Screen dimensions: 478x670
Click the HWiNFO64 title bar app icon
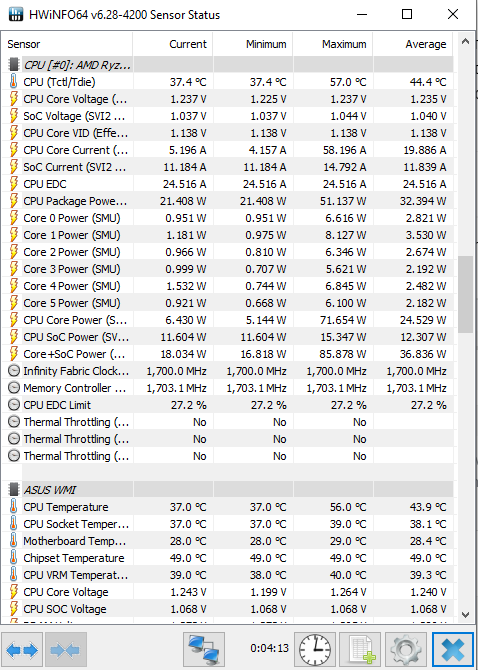16,15
